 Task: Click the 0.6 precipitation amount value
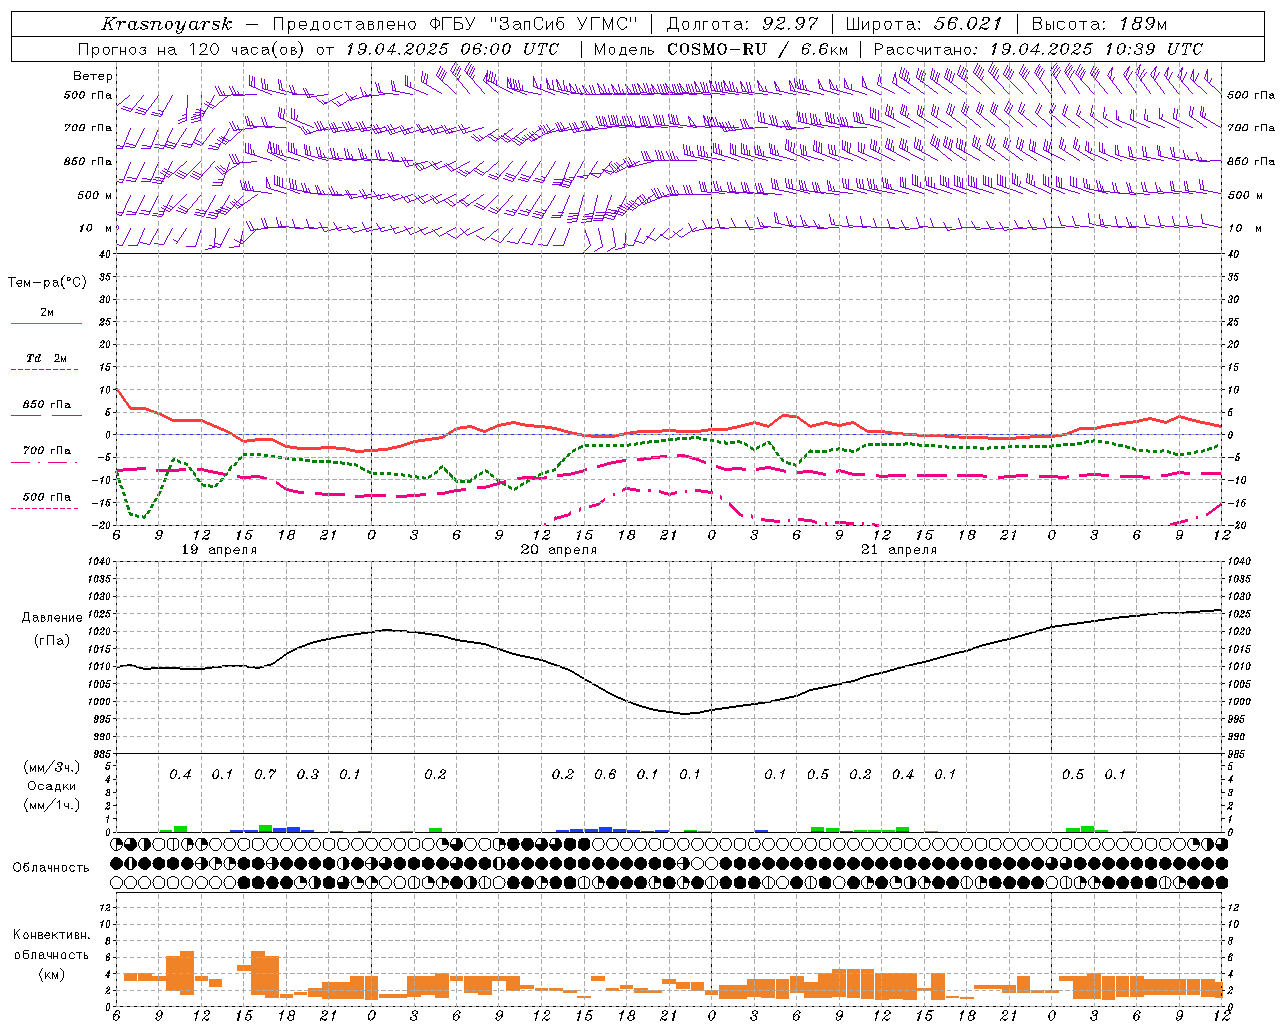click(605, 774)
